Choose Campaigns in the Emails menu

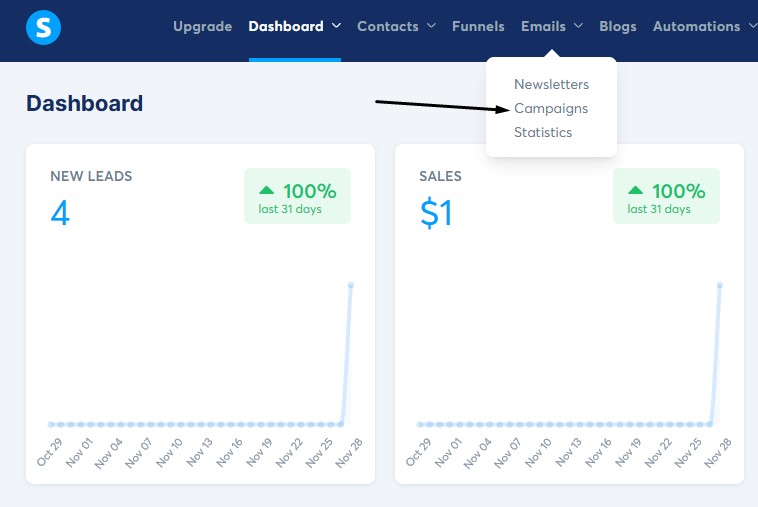551,108
